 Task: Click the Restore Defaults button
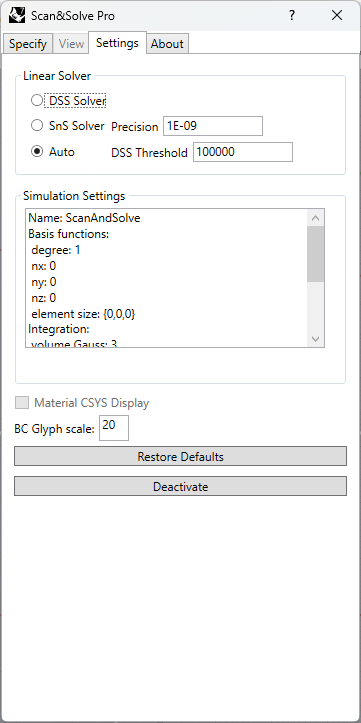[180, 456]
